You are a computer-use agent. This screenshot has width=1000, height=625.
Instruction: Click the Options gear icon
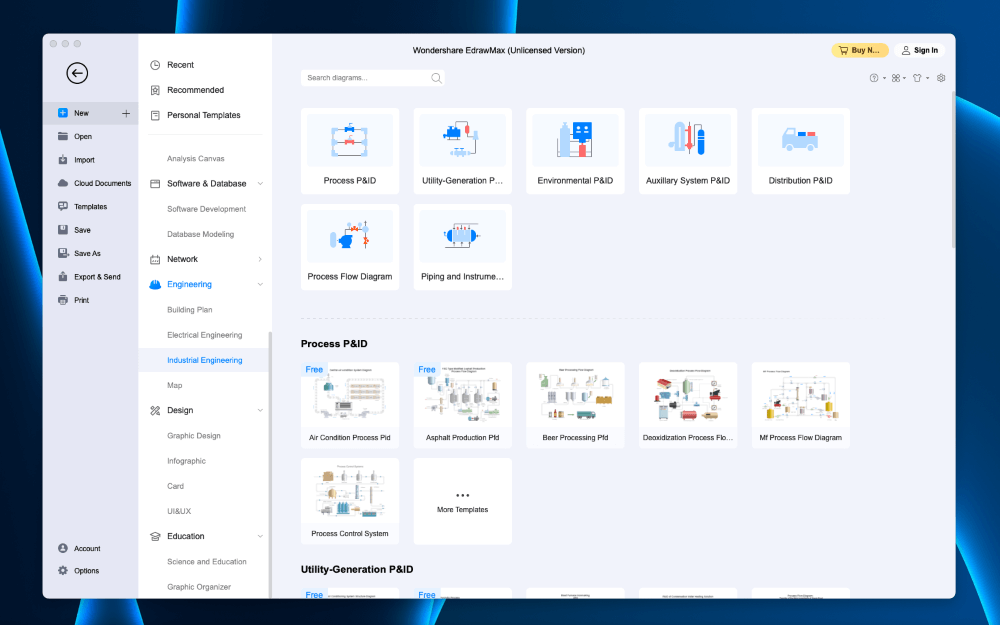(62, 571)
